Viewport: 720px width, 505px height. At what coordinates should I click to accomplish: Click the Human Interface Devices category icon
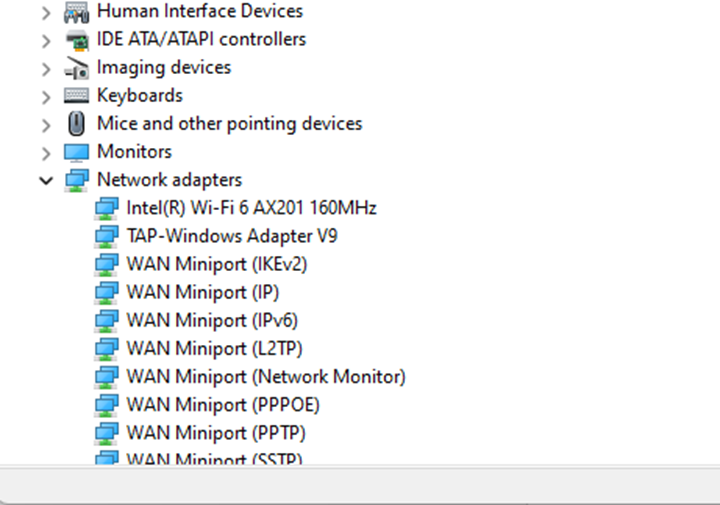[x=76, y=11]
